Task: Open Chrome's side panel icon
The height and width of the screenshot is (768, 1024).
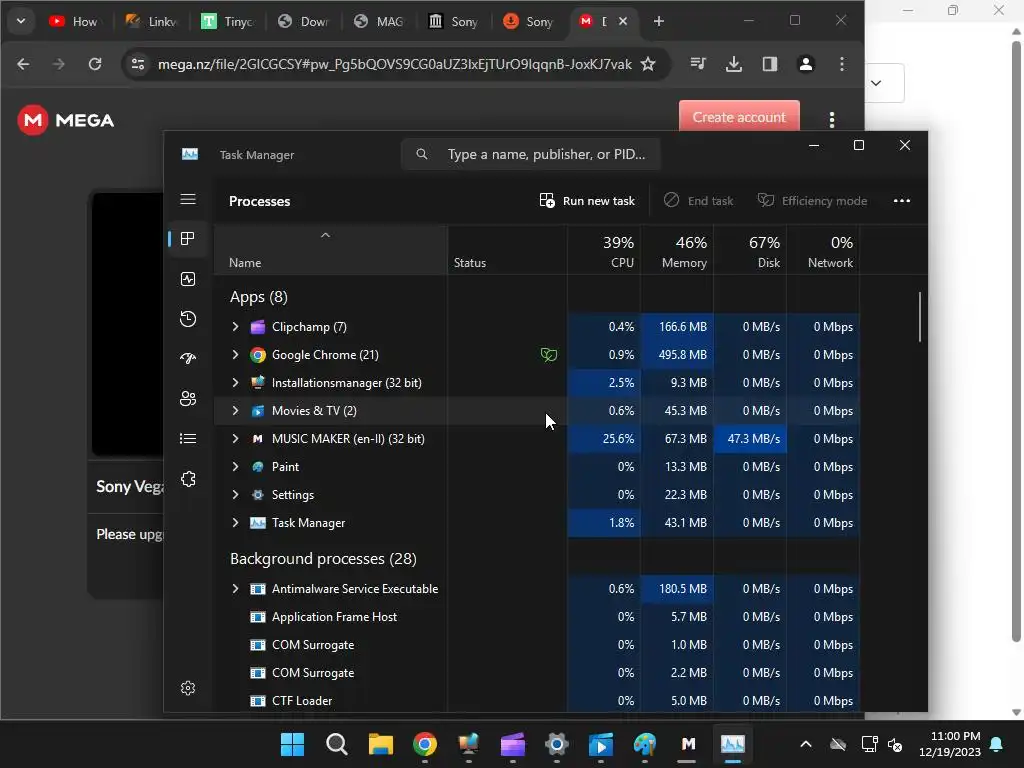Action: pos(770,64)
